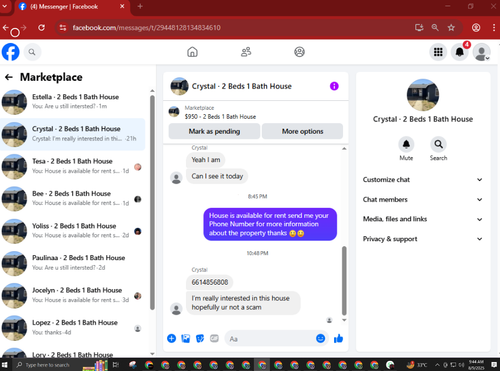Open the Notifications bell with badge
This screenshot has height=371, width=500.
(x=460, y=52)
